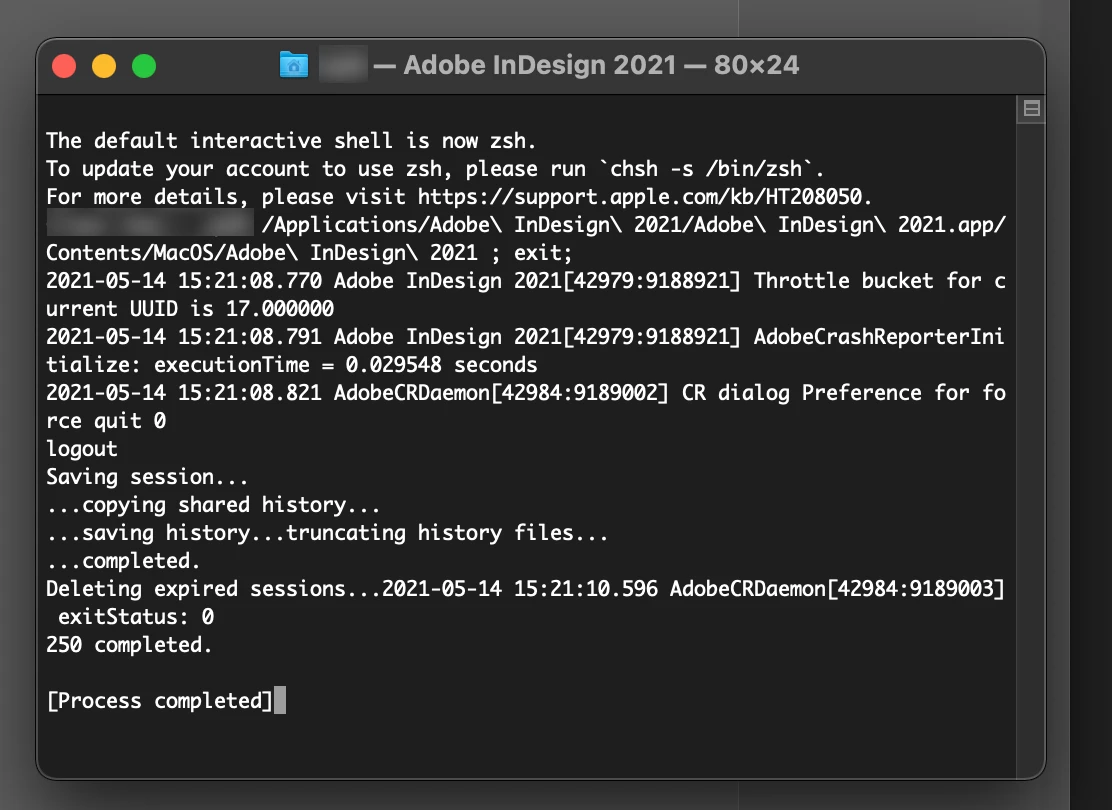The height and width of the screenshot is (810, 1112).
Task: Click the home folder icon in title bar
Action: pyautogui.click(x=294, y=65)
